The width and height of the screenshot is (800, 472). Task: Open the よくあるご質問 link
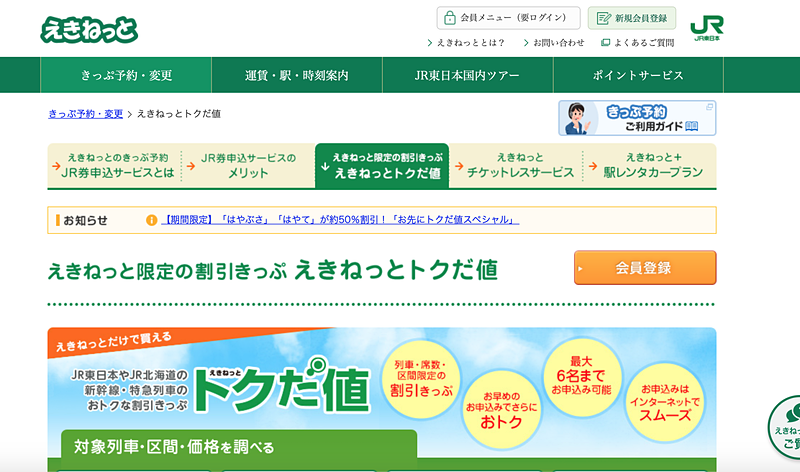tap(638, 43)
